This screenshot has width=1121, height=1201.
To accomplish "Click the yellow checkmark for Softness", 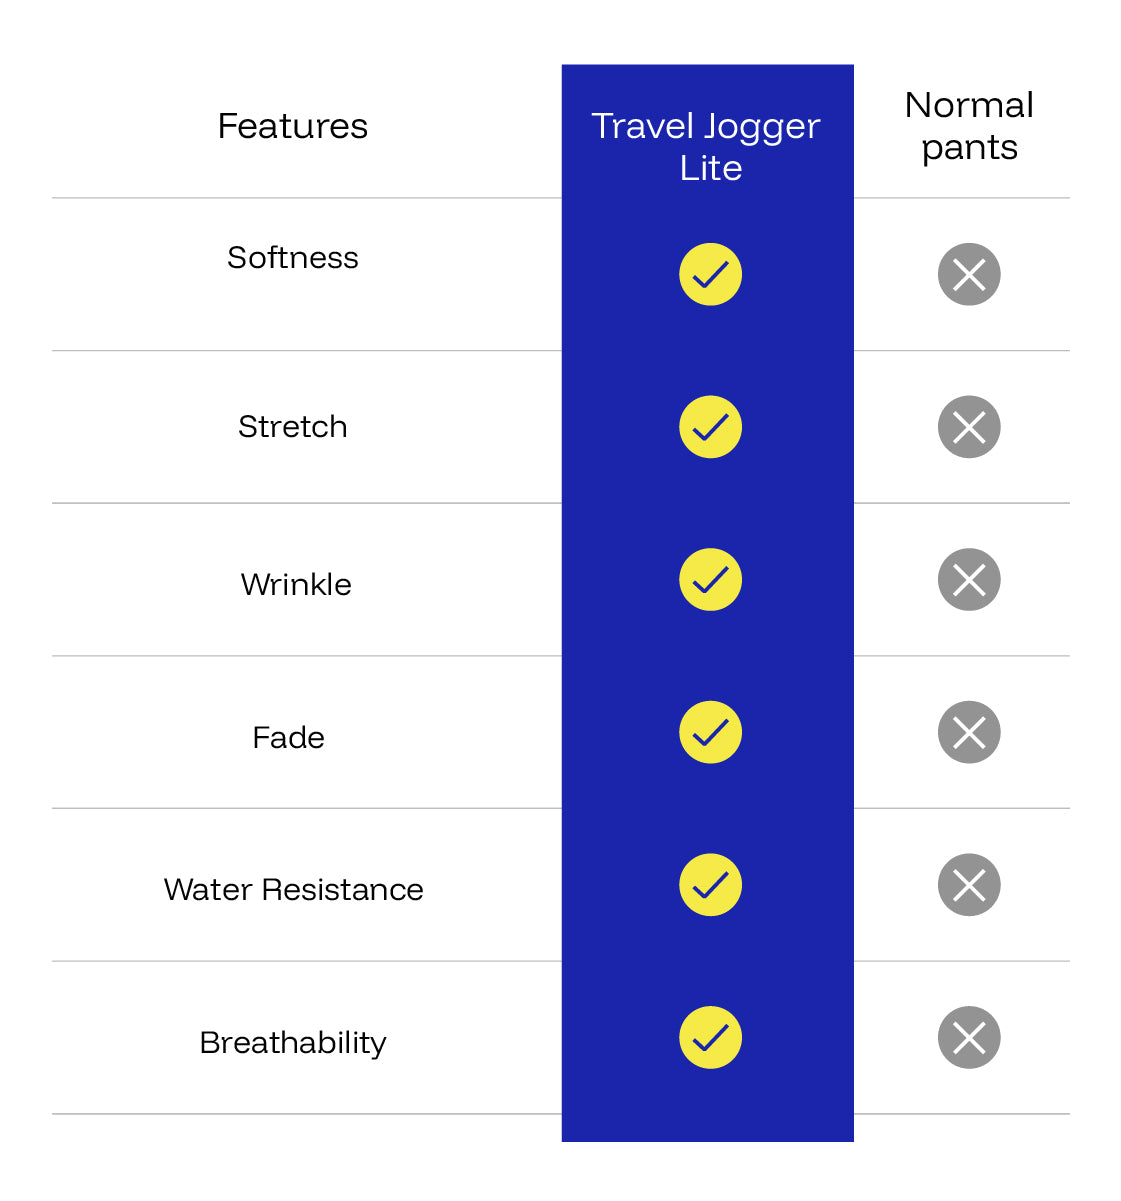I will click(x=710, y=274).
